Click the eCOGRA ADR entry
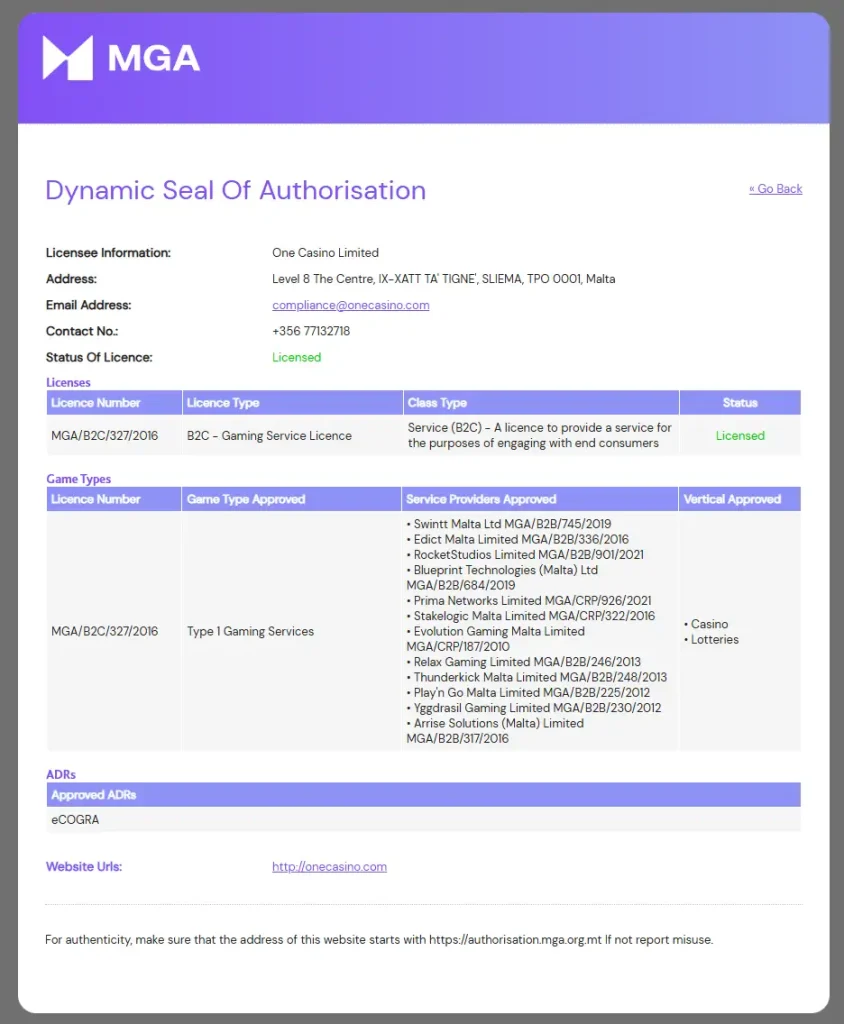Screen dimensions: 844x1024 [x=75, y=820]
